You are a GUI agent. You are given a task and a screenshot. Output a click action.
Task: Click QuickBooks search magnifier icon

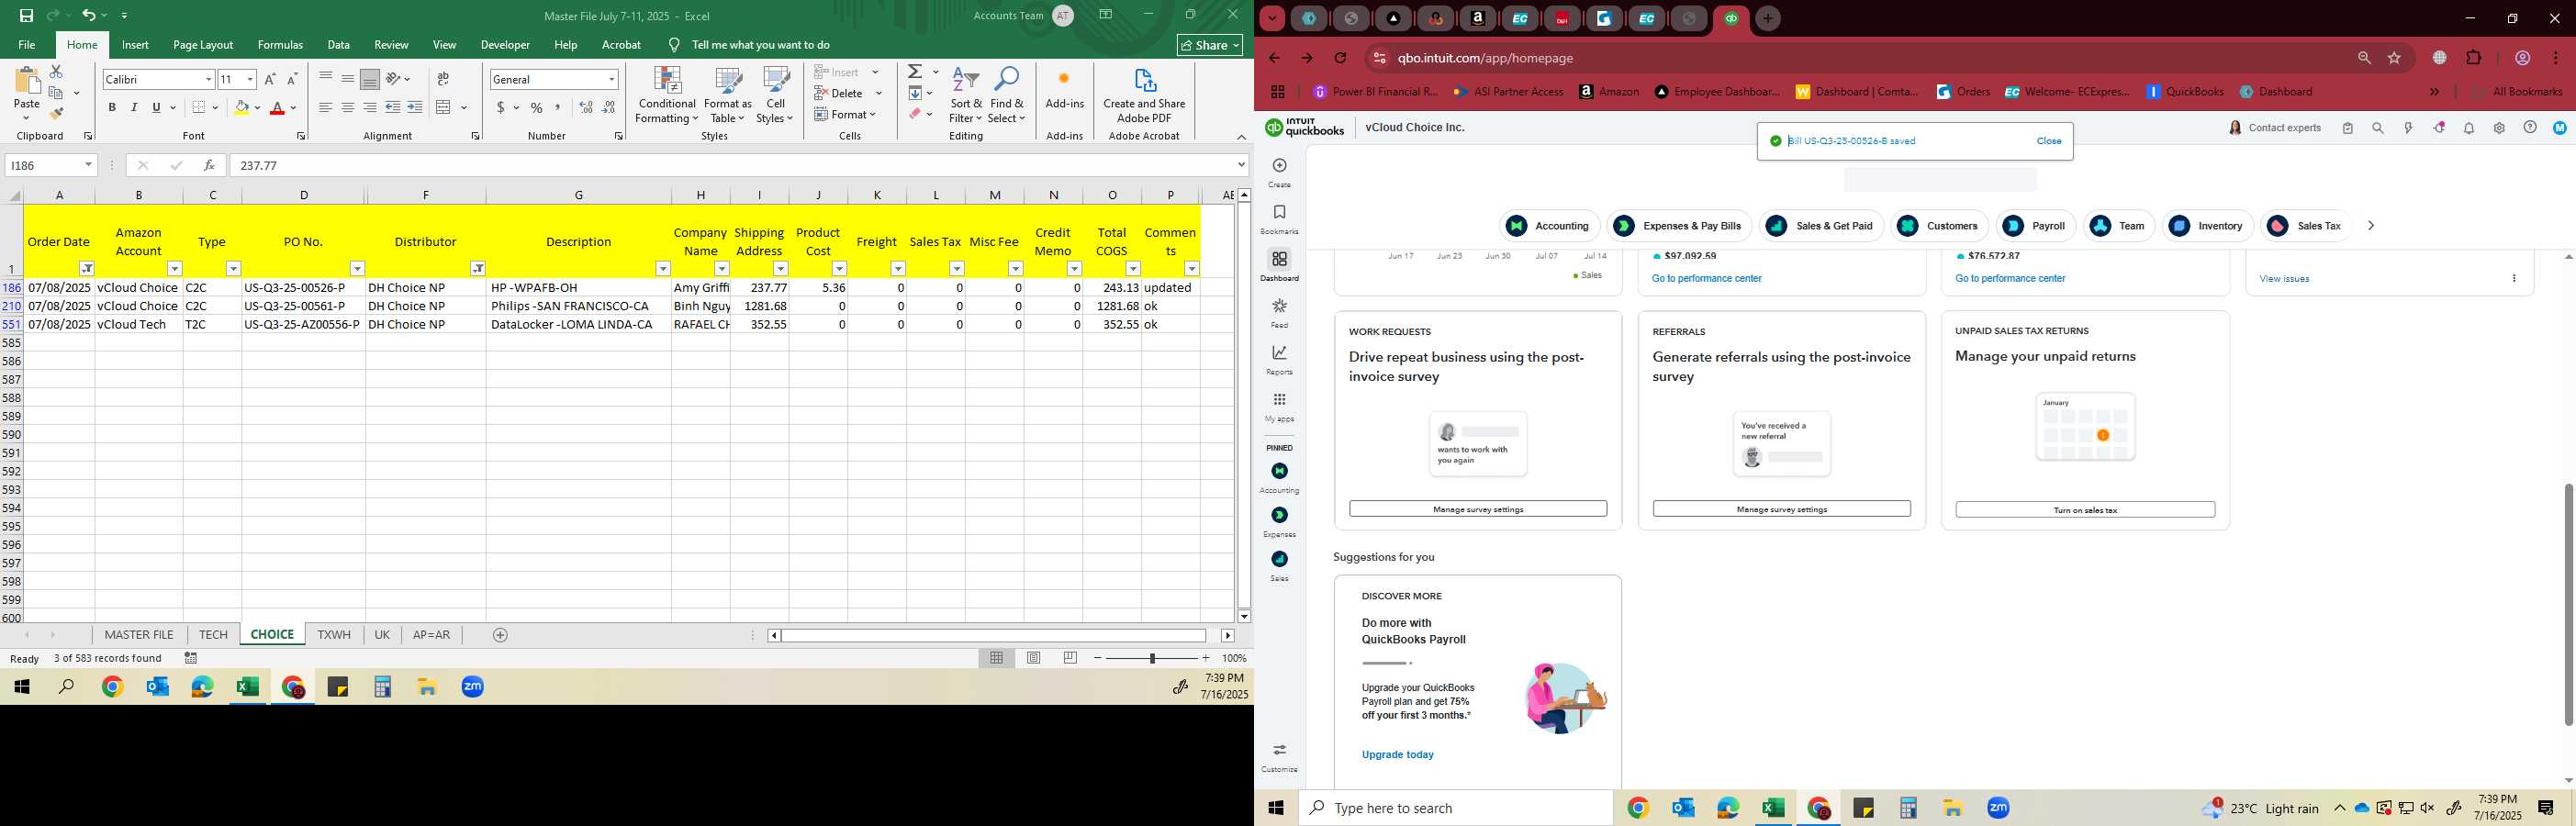coord(2378,128)
